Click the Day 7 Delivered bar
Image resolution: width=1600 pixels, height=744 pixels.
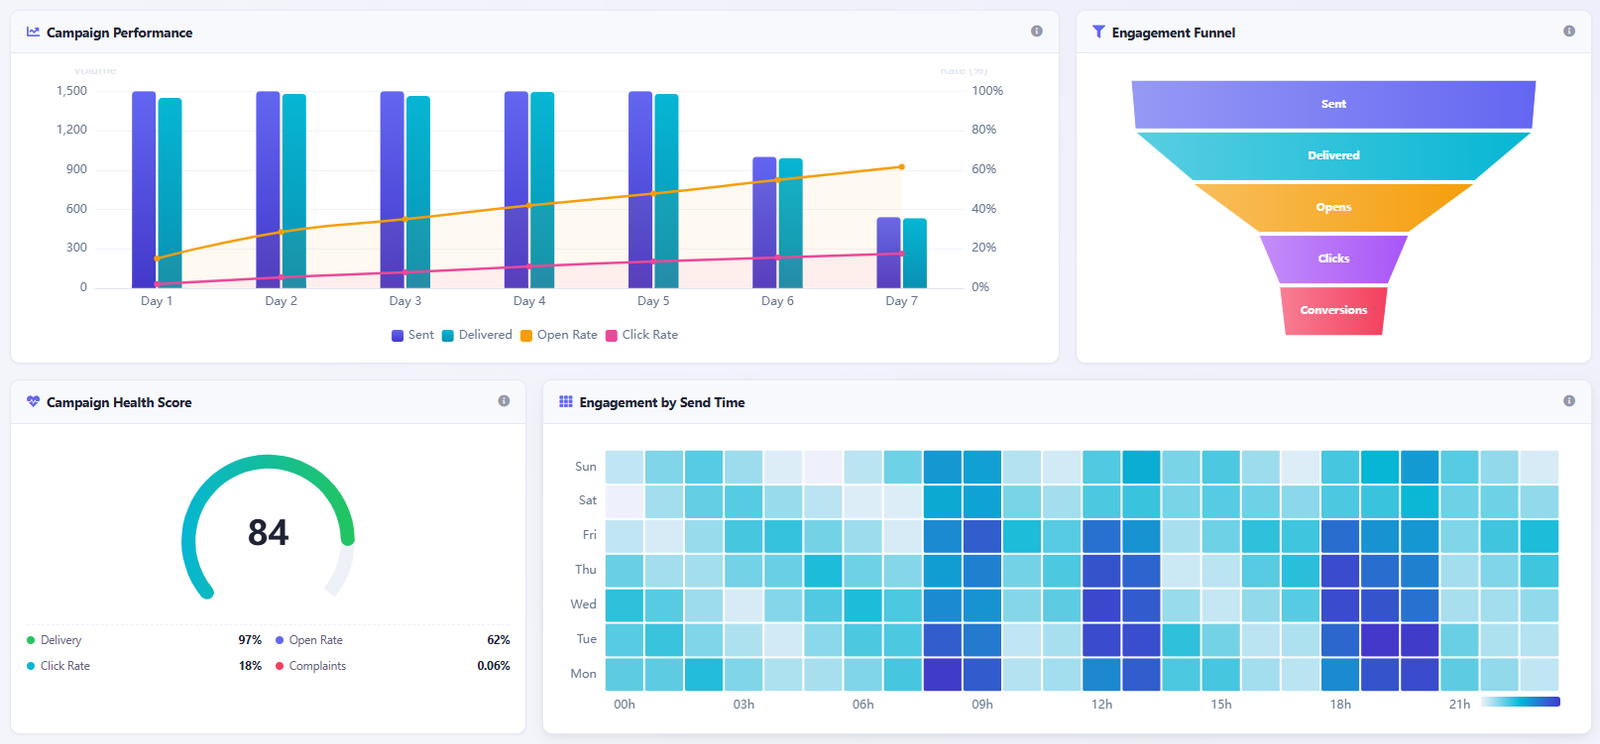[915, 253]
